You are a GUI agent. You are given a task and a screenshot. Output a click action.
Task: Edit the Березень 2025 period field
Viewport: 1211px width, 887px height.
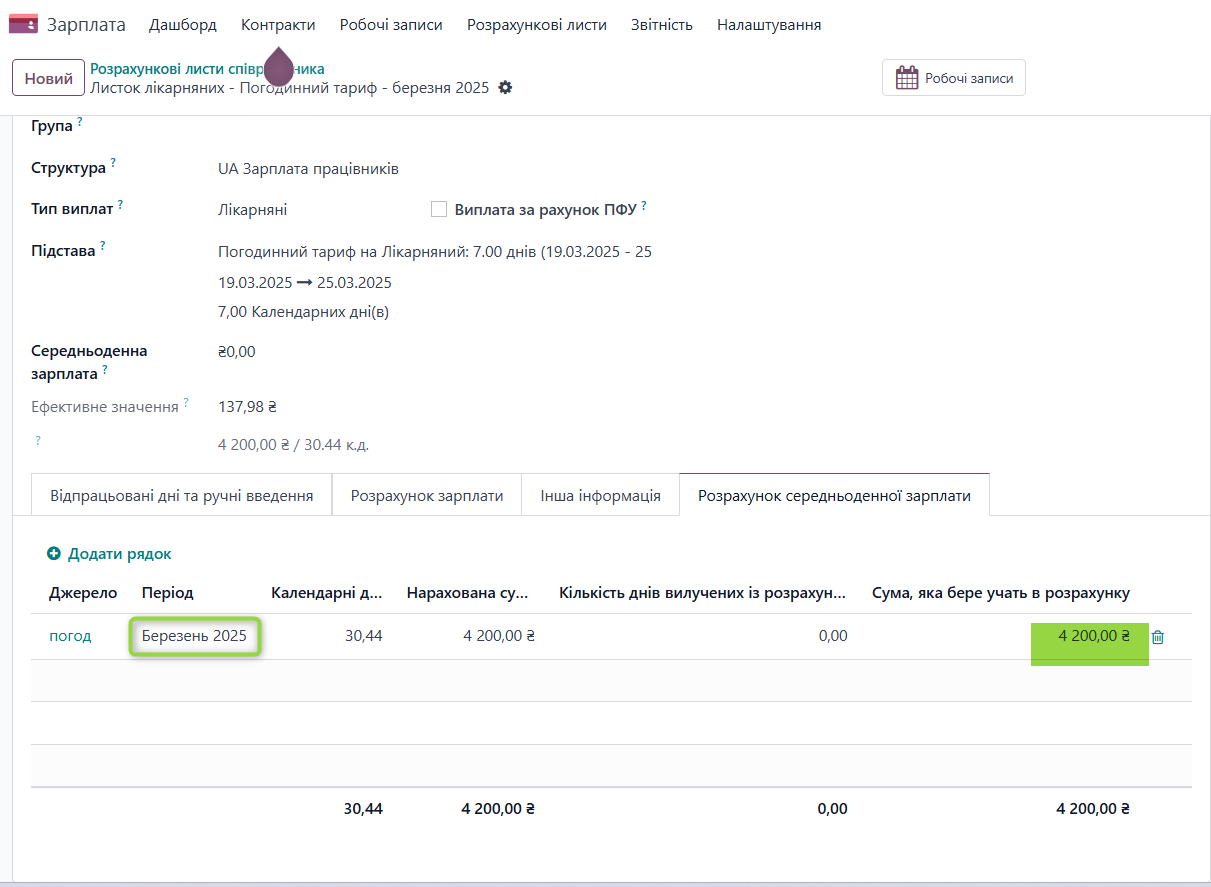[x=195, y=636]
